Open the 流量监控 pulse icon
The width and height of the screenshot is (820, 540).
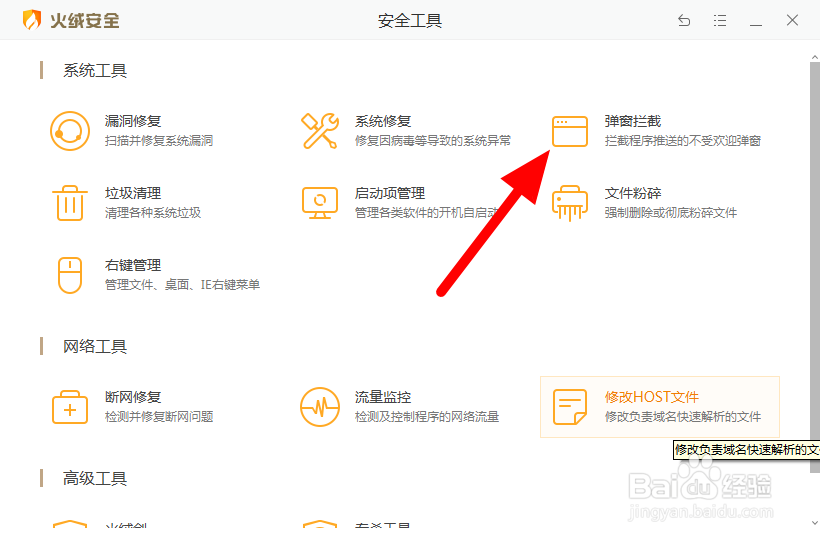320,407
